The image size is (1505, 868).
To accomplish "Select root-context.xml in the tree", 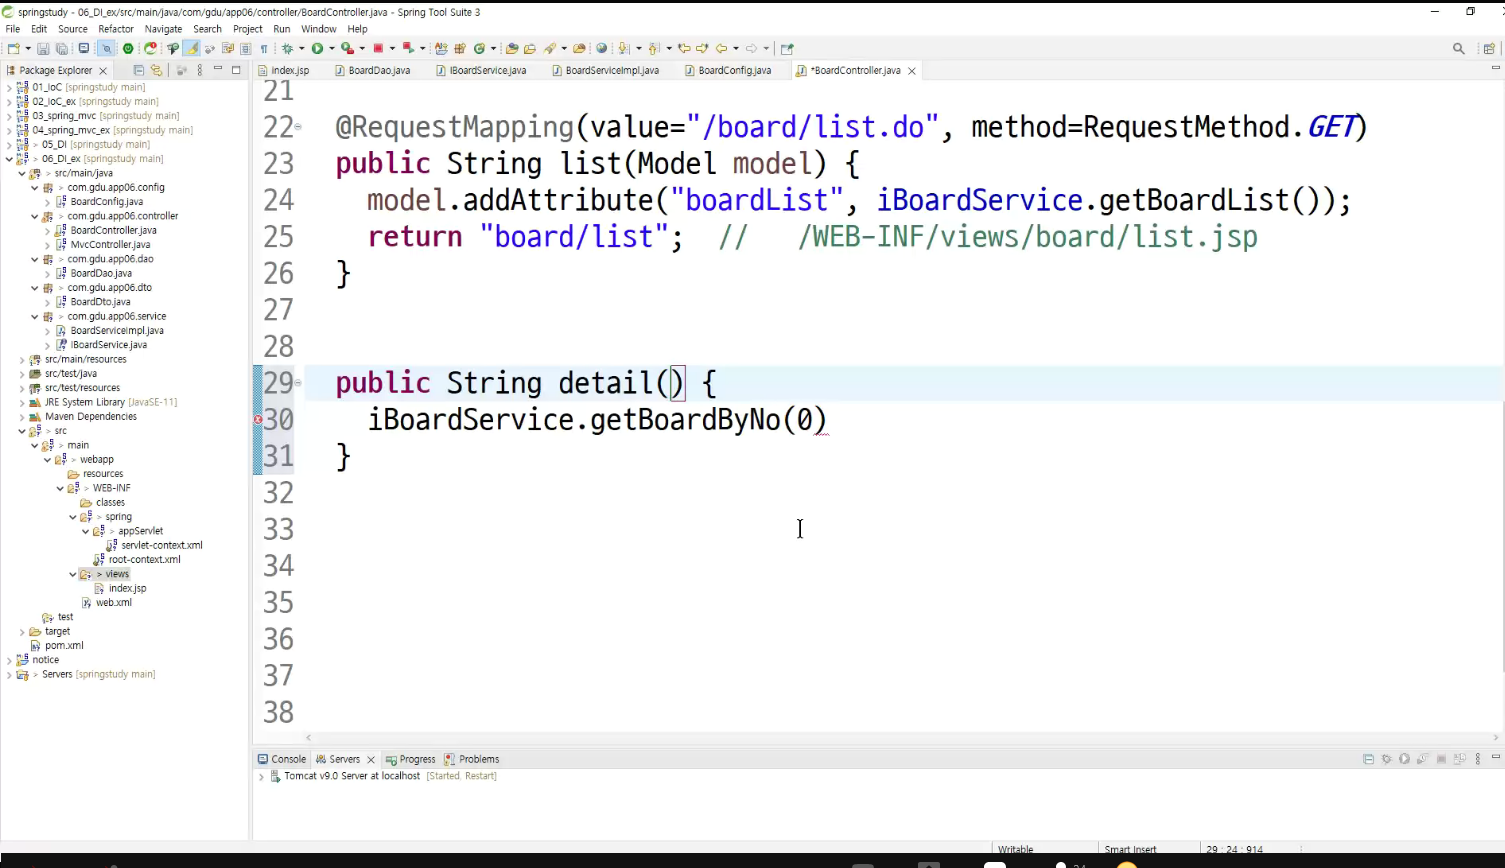I will tap(144, 559).
